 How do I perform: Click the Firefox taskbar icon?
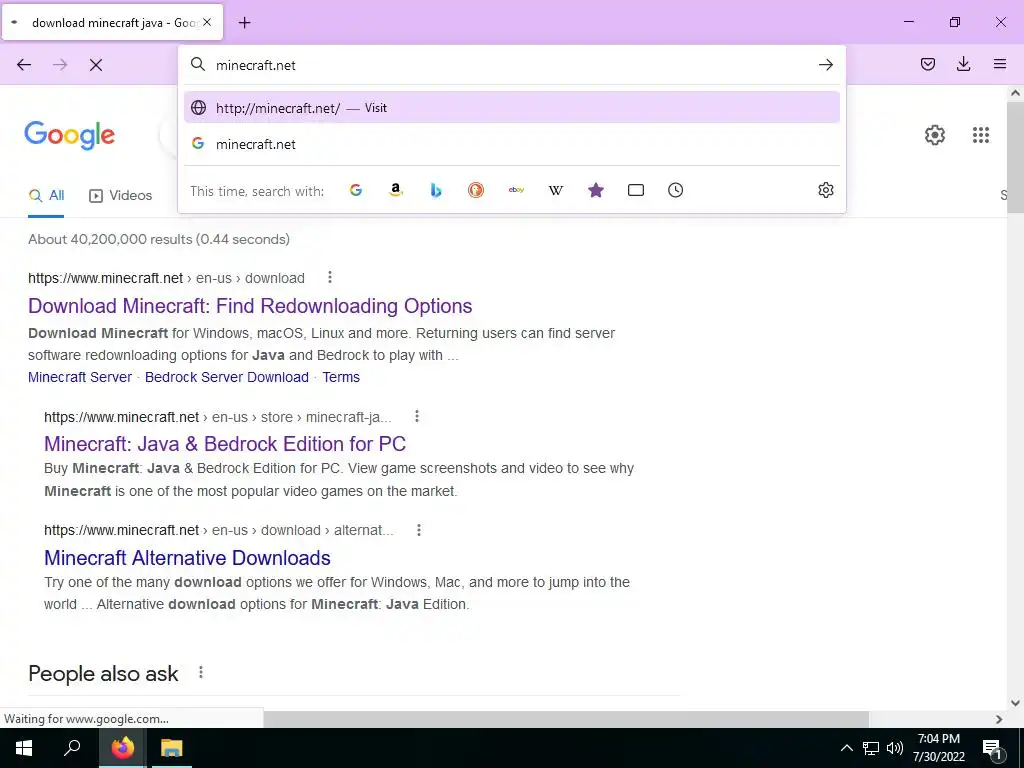[122, 748]
